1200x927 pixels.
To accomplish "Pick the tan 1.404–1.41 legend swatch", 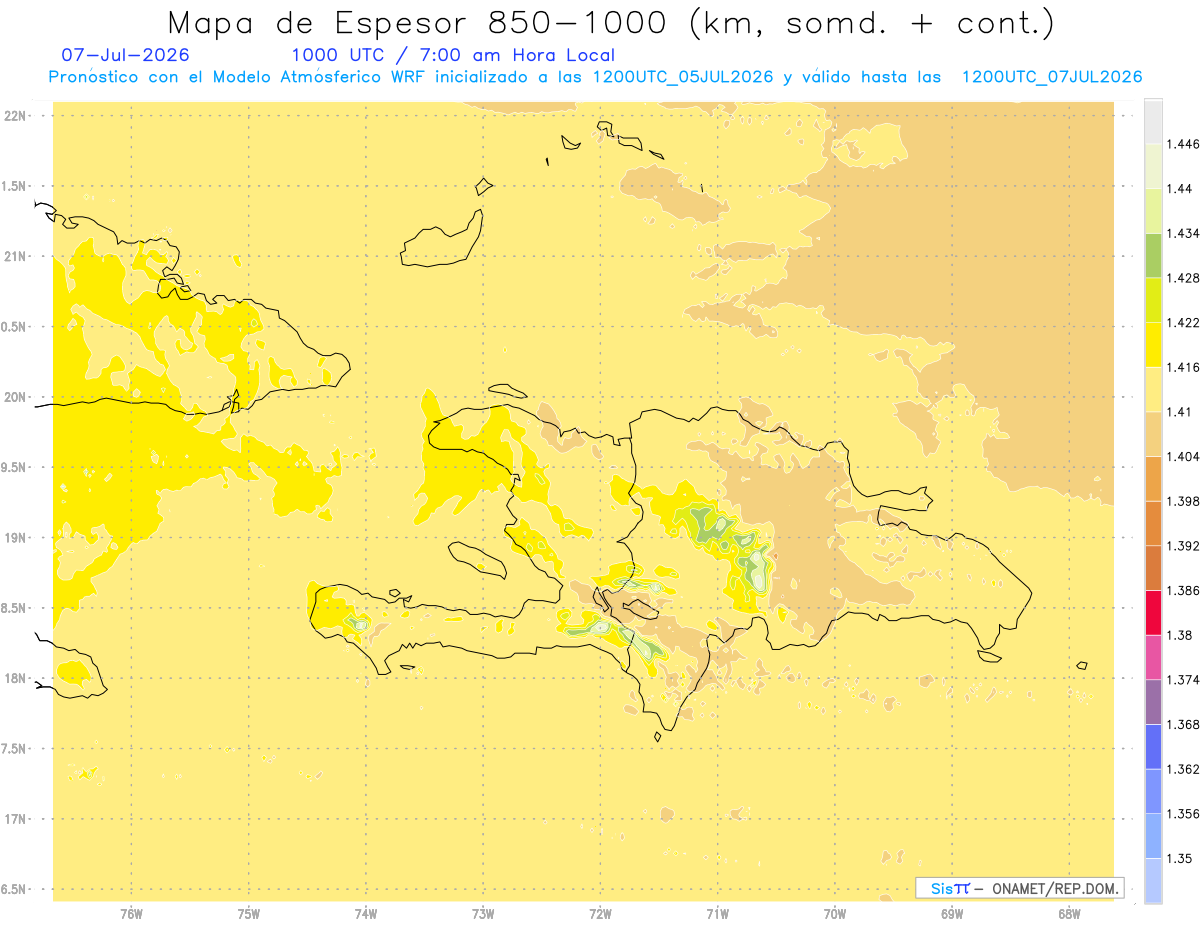I will (1153, 433).
